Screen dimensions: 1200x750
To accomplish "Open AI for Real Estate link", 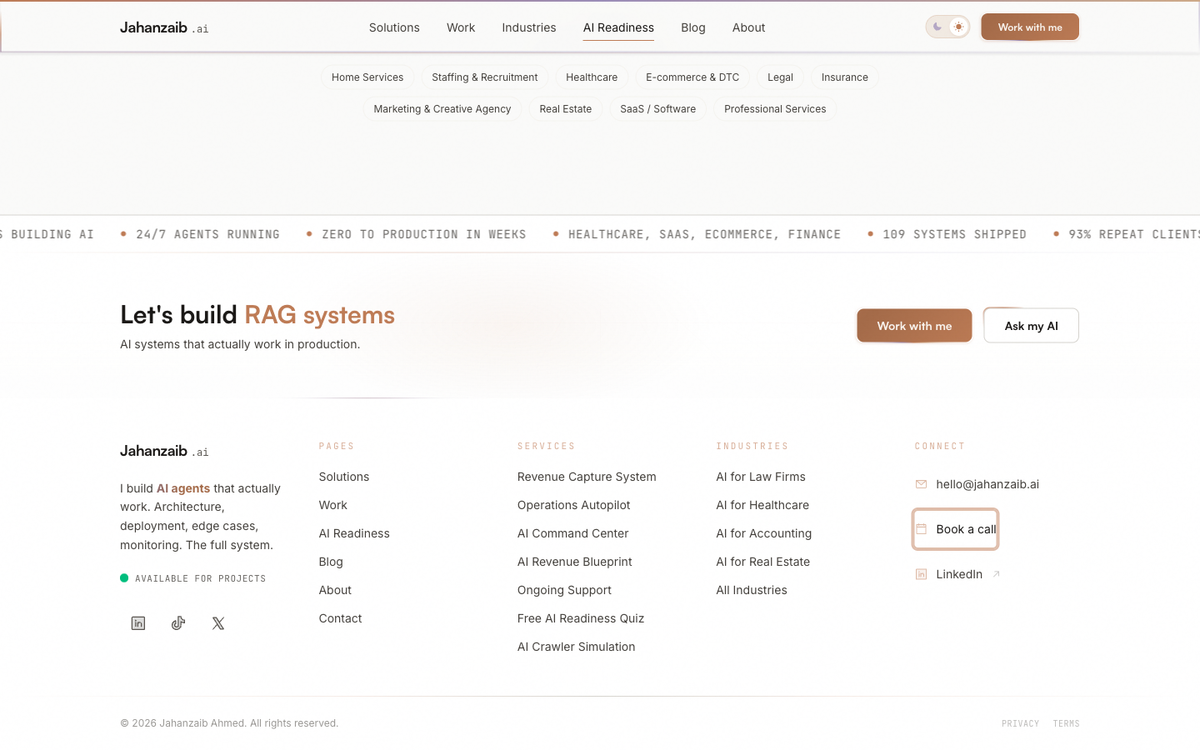I will (763, 562).
